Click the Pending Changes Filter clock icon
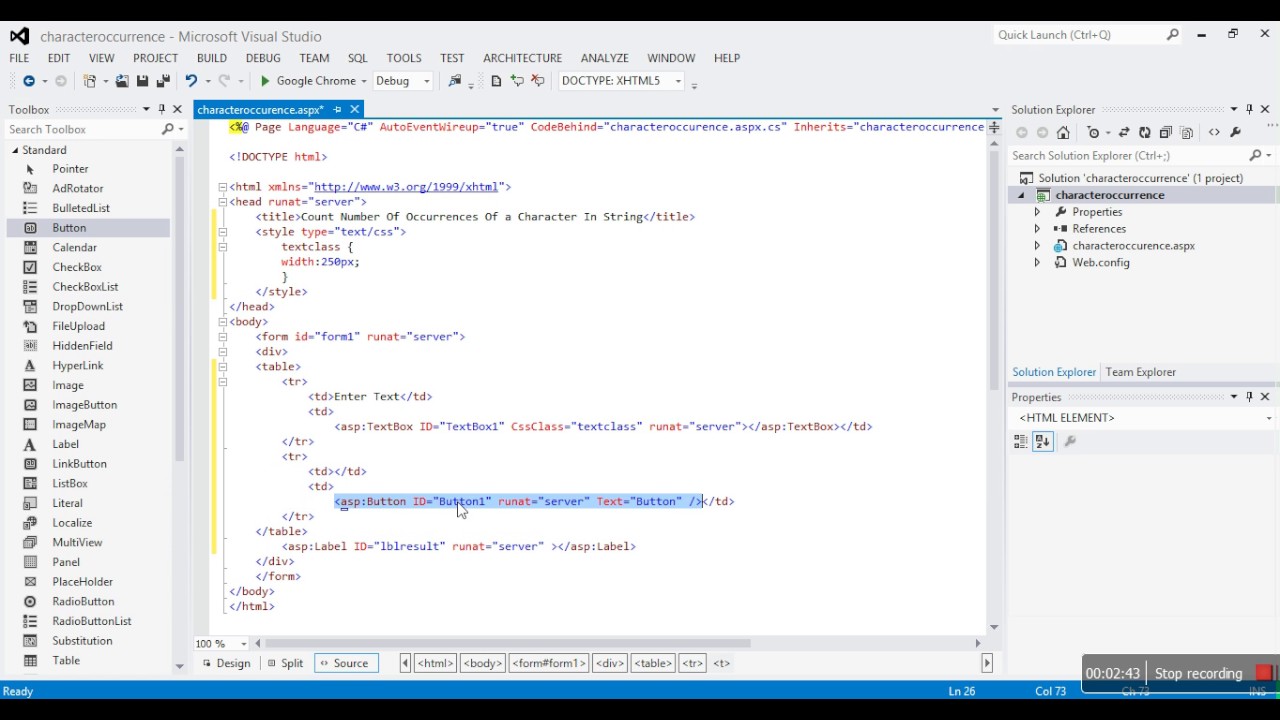The width and height of the screenshot is (1280, 720). [x=1093, y=133]
